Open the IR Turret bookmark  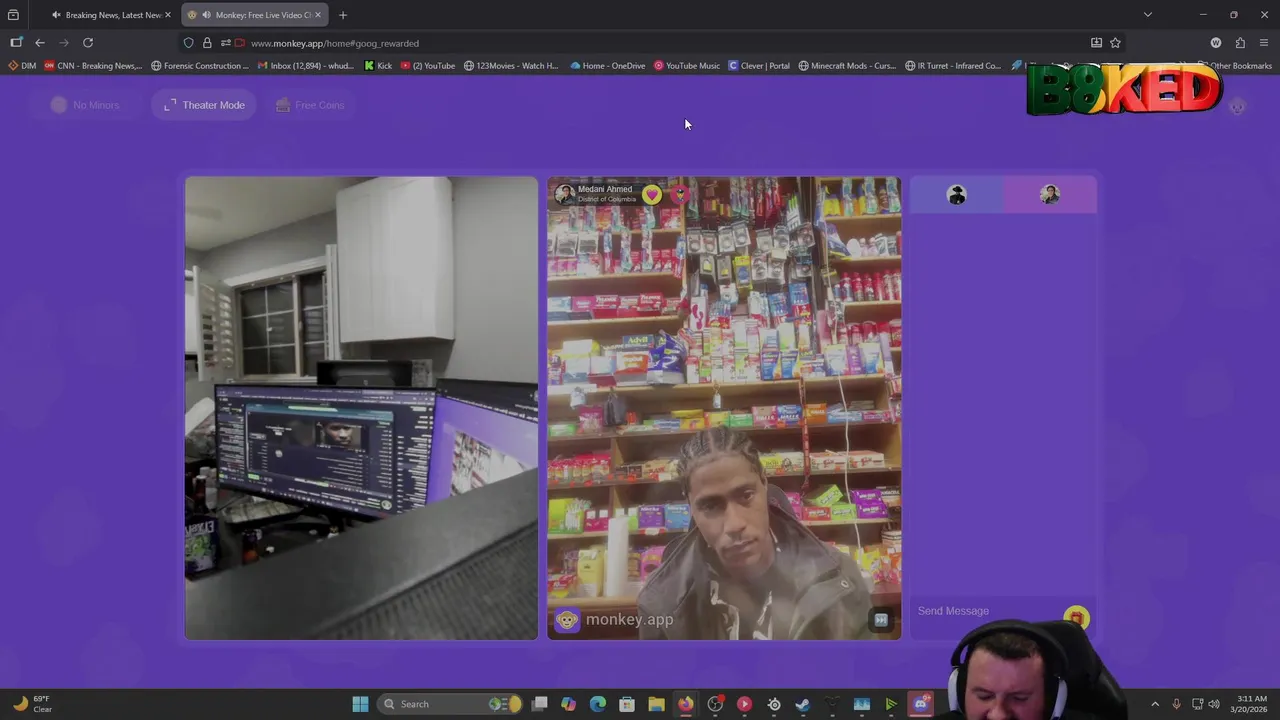(953, 66)
